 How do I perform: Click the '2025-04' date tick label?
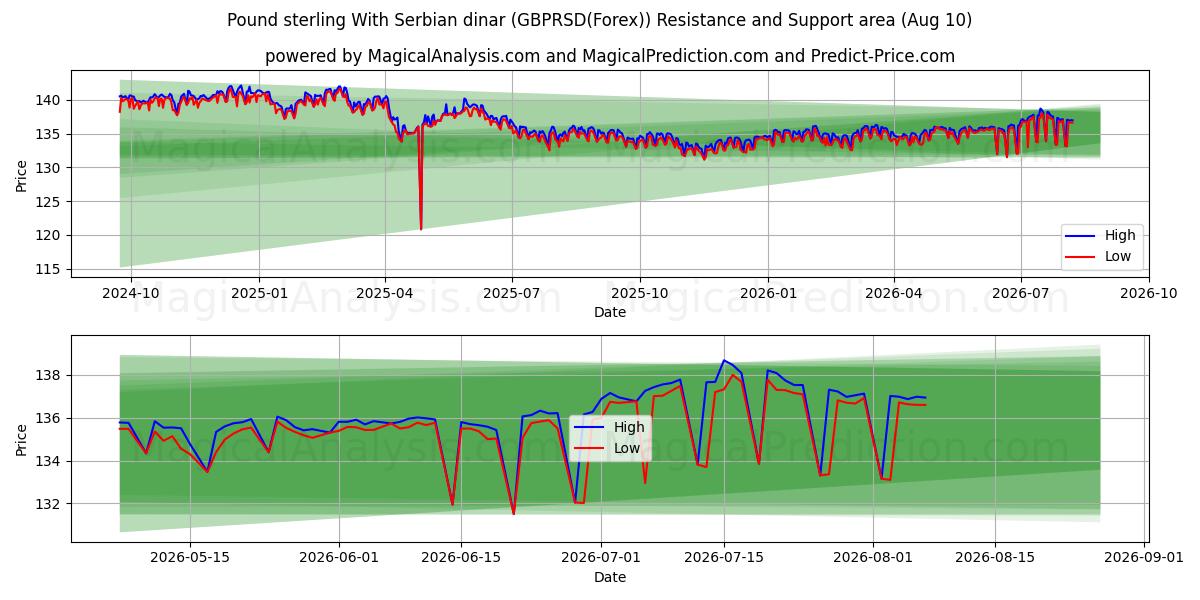385,294
